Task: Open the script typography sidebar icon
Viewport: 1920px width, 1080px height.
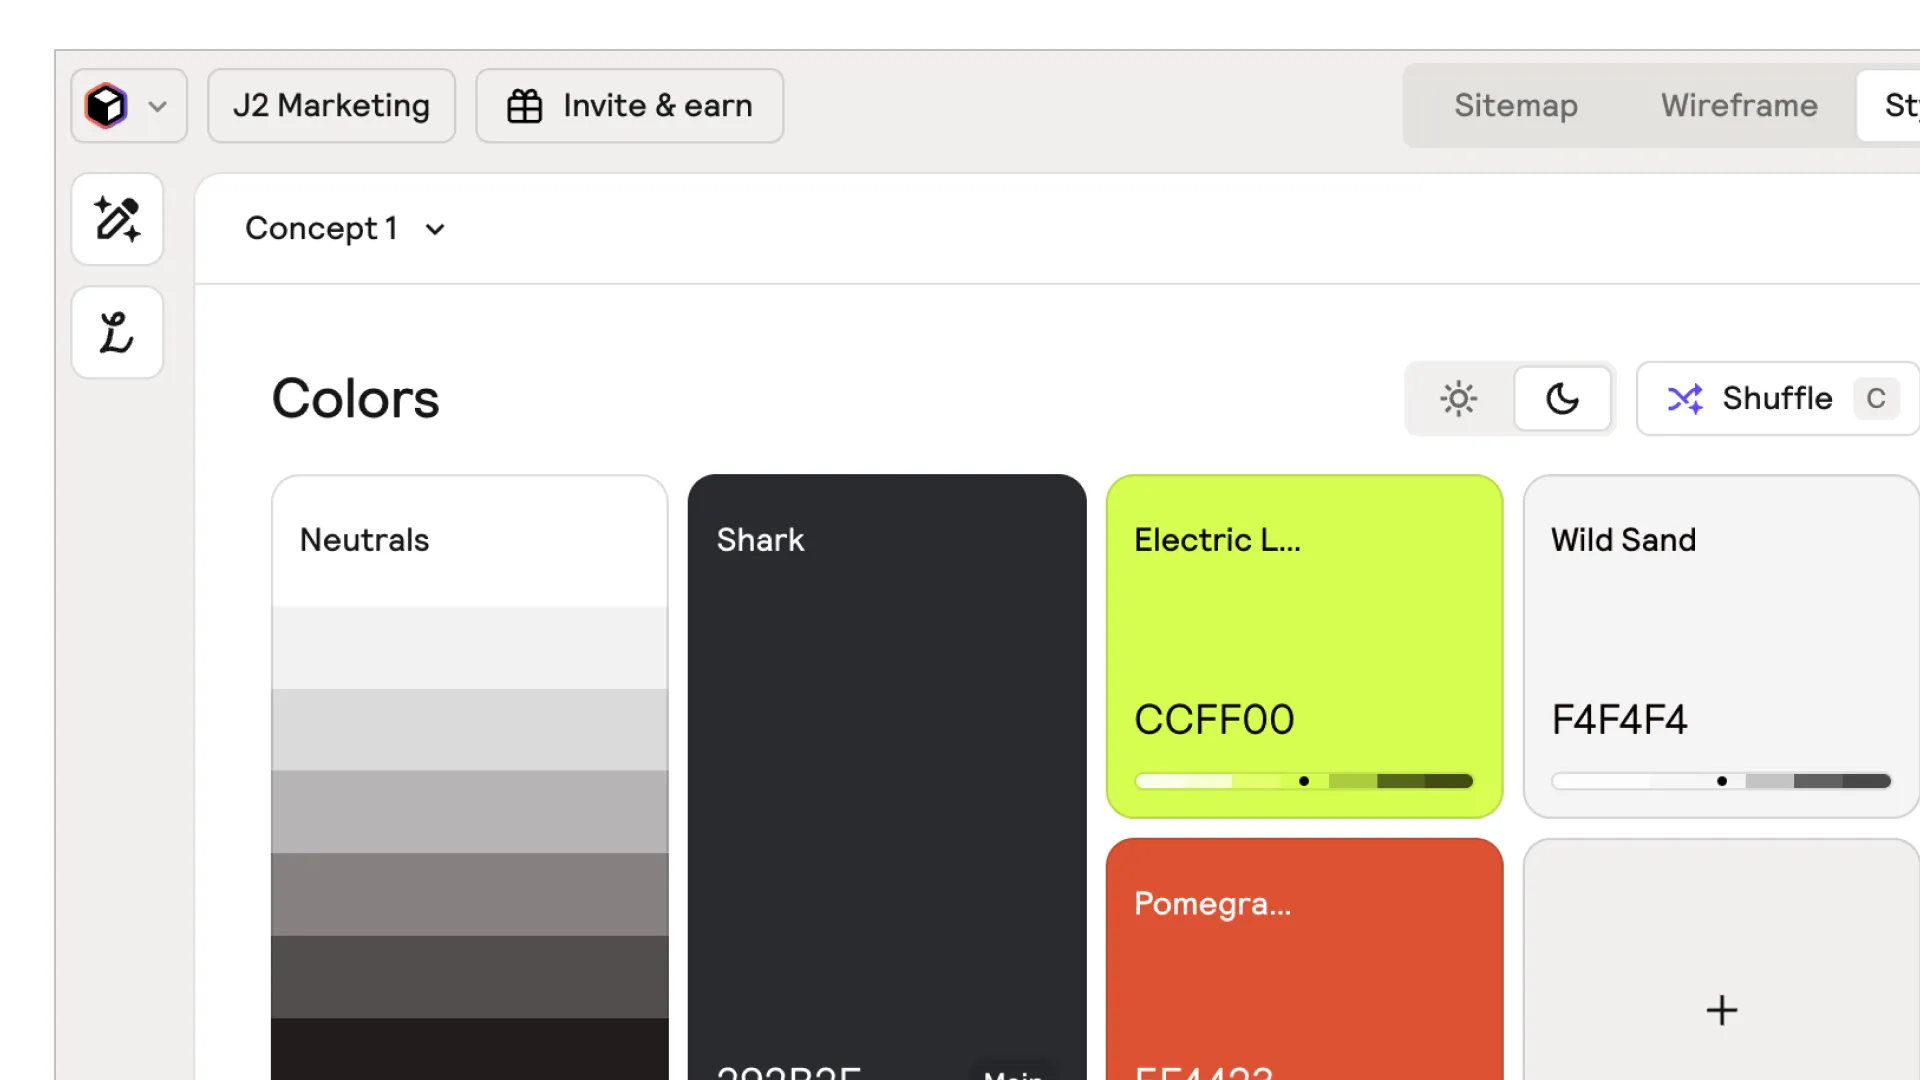Action: [118, 333]
